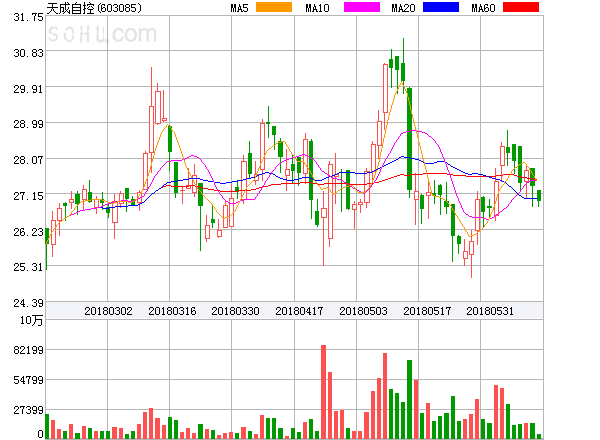Click the 24.39 price axis label
The image size is (600, 440).
click(x=28, y=303)
